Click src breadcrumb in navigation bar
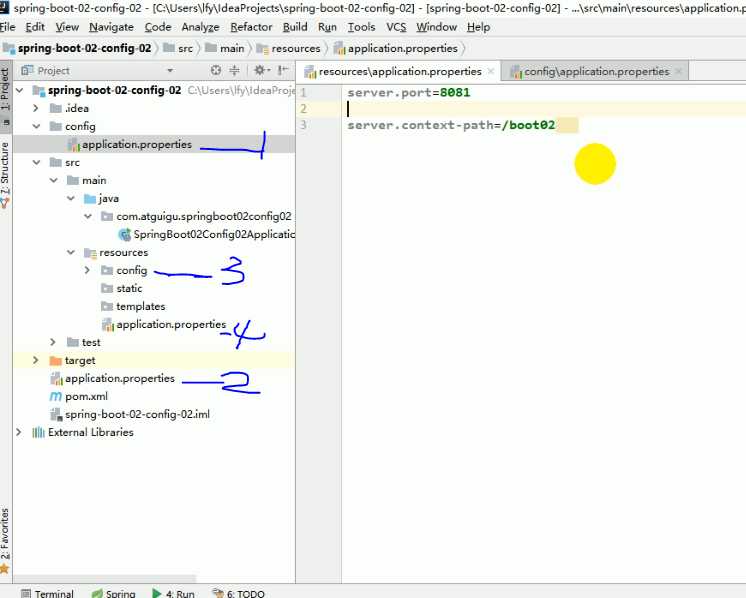 click(x=179, y=49)
